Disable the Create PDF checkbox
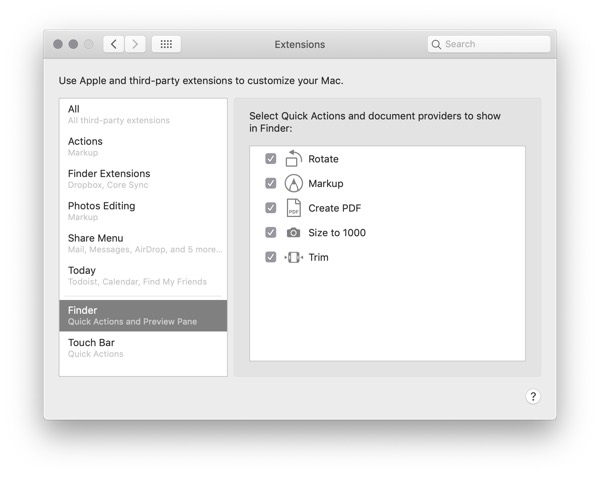Screen dimensions: 600x477 (x=271, y=208)
